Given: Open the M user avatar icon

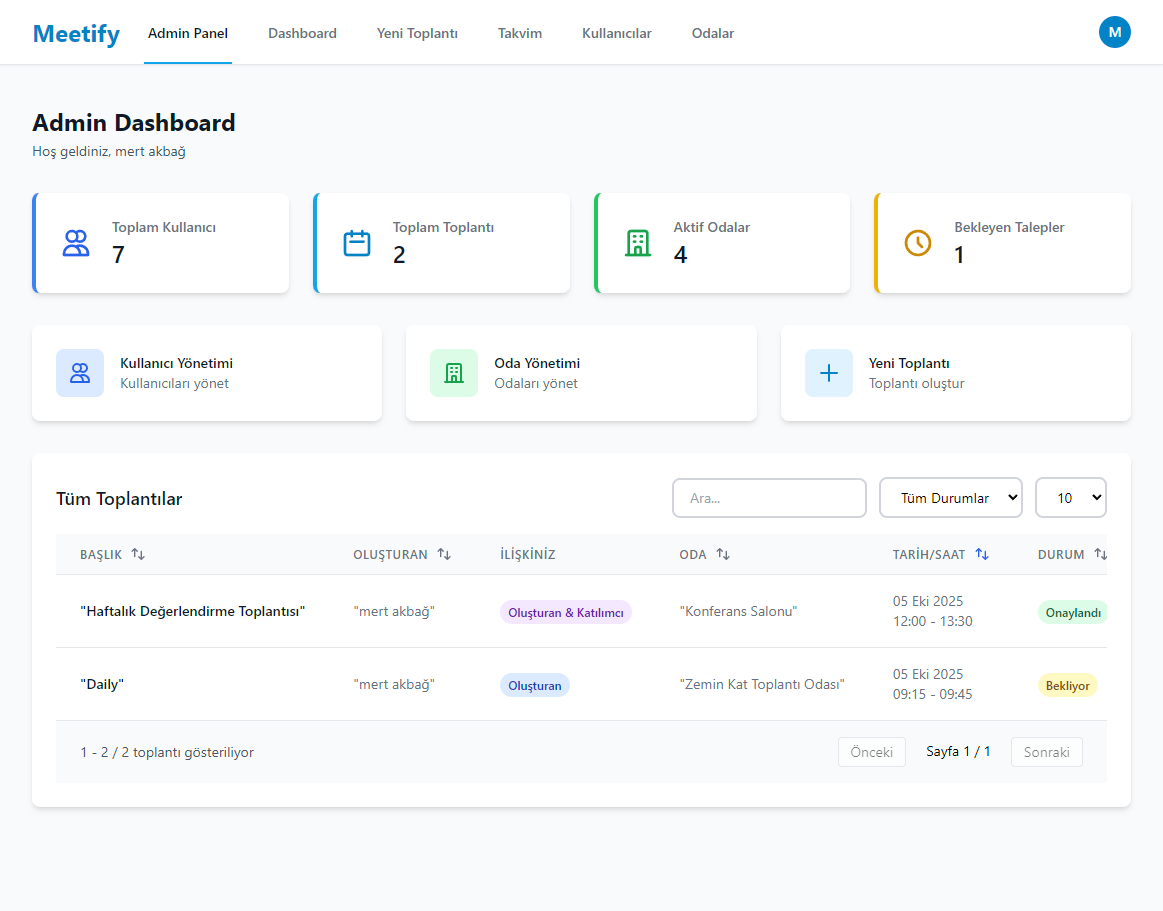Looking at the screenshot, I should (1115, 32).
